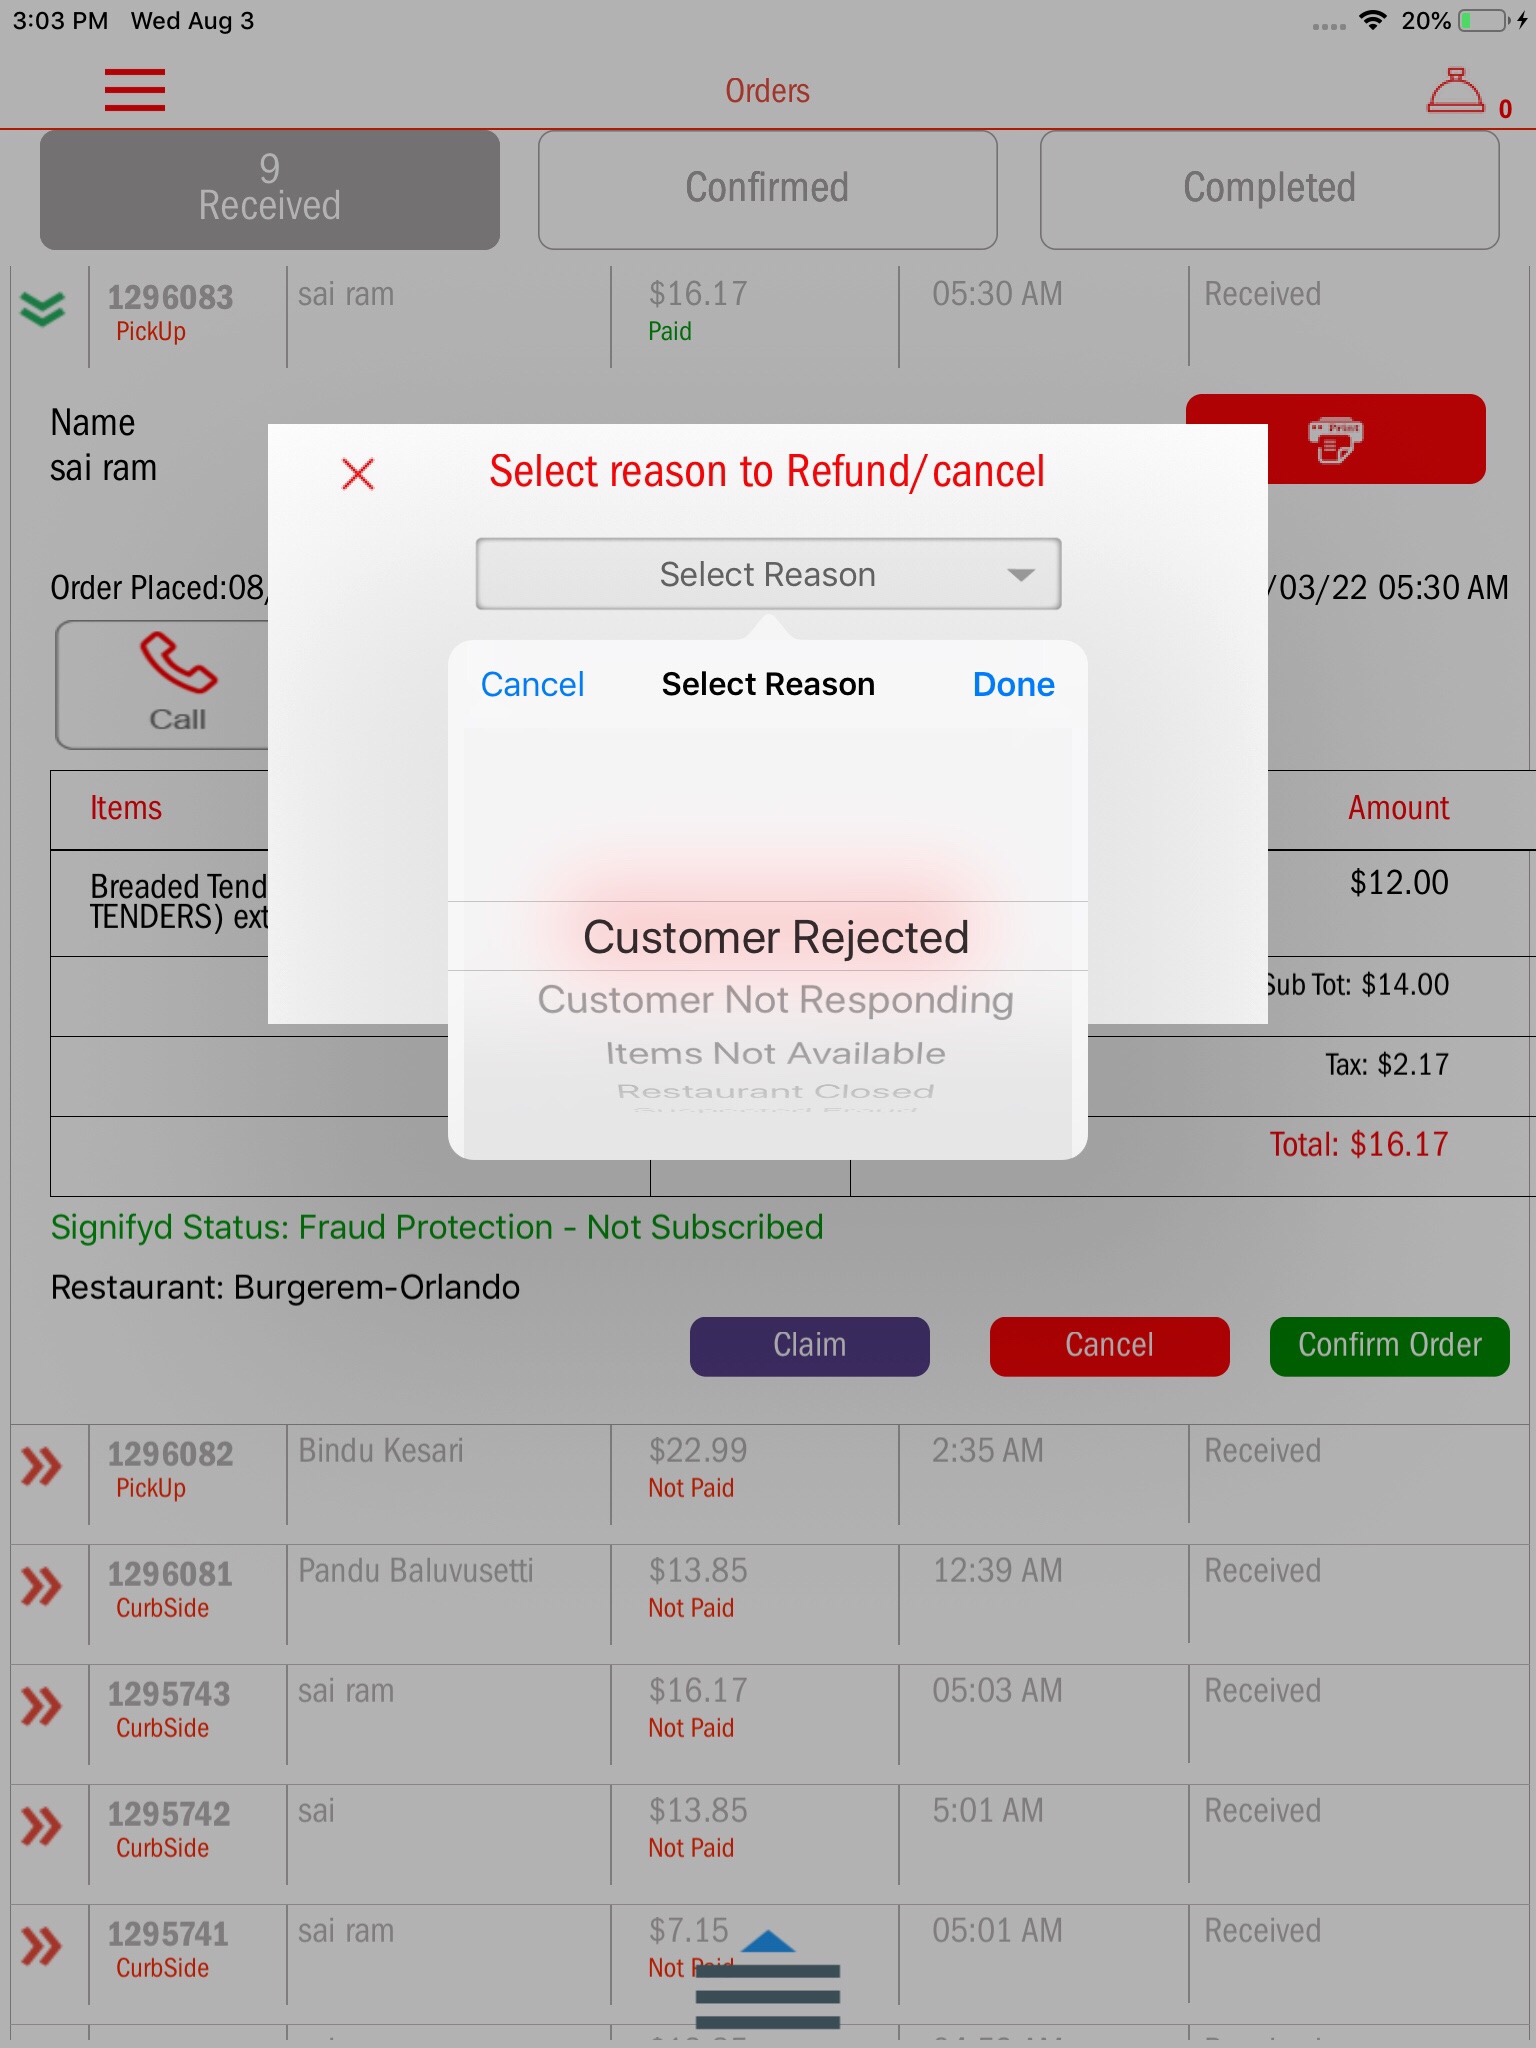Tap blue Cancel in reason picker
Viewport: 1536px width, 2048px height.
pyautogui.click(x=532, y=685)
